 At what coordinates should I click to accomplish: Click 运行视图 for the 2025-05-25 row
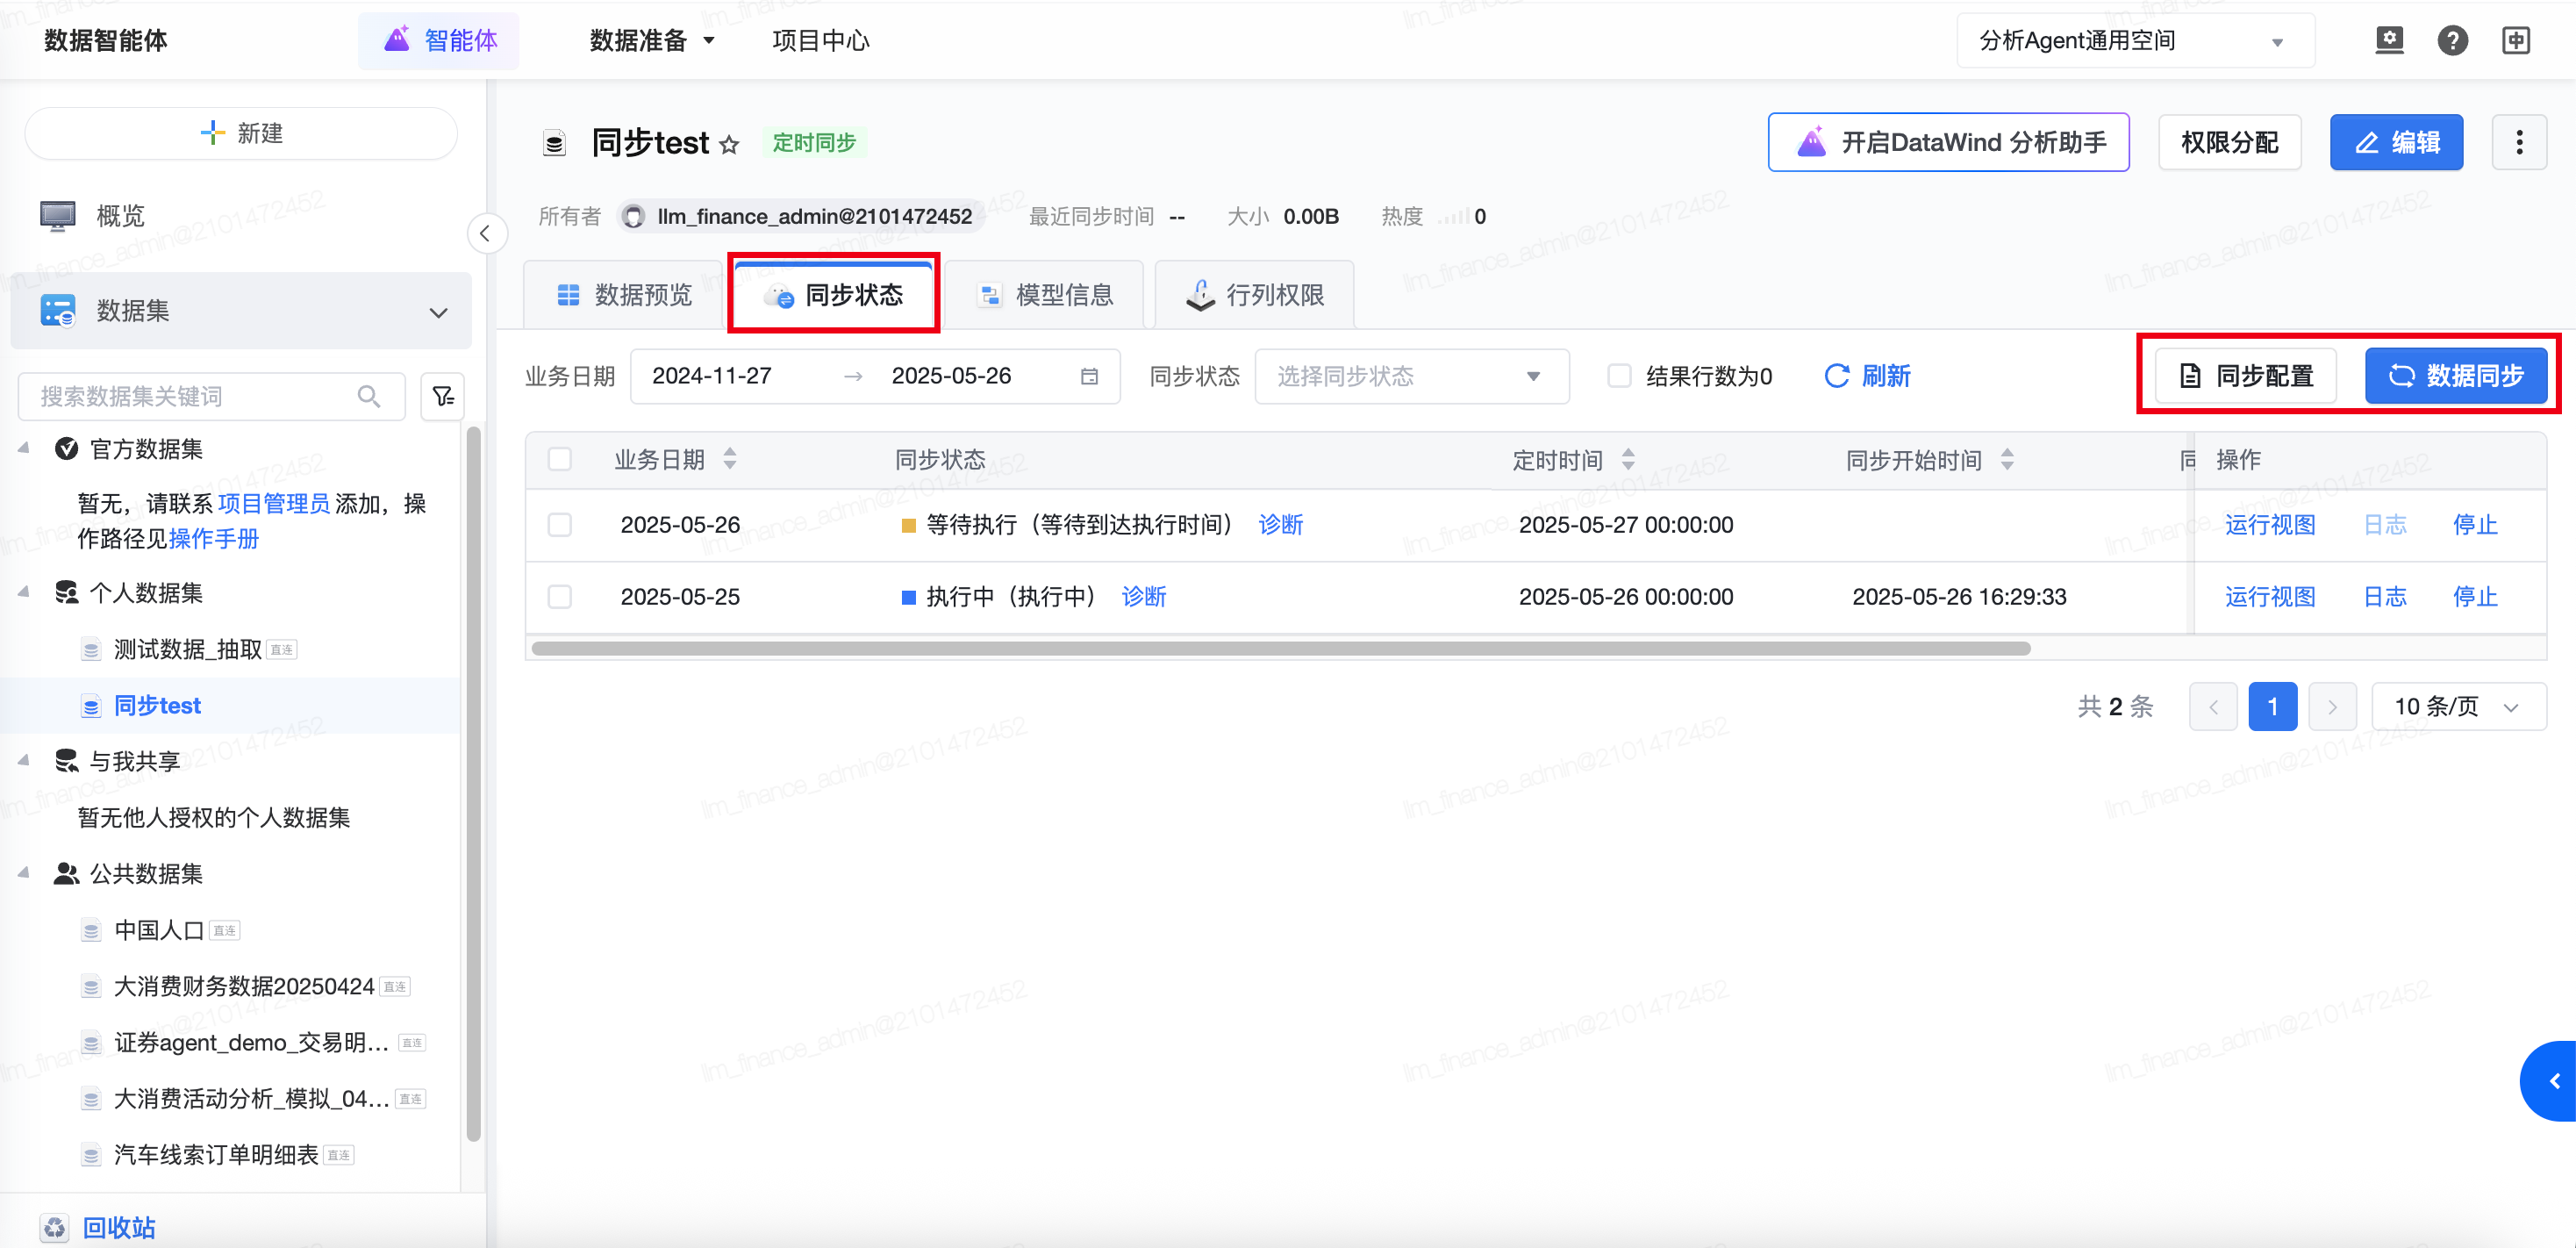point(2270,597)
